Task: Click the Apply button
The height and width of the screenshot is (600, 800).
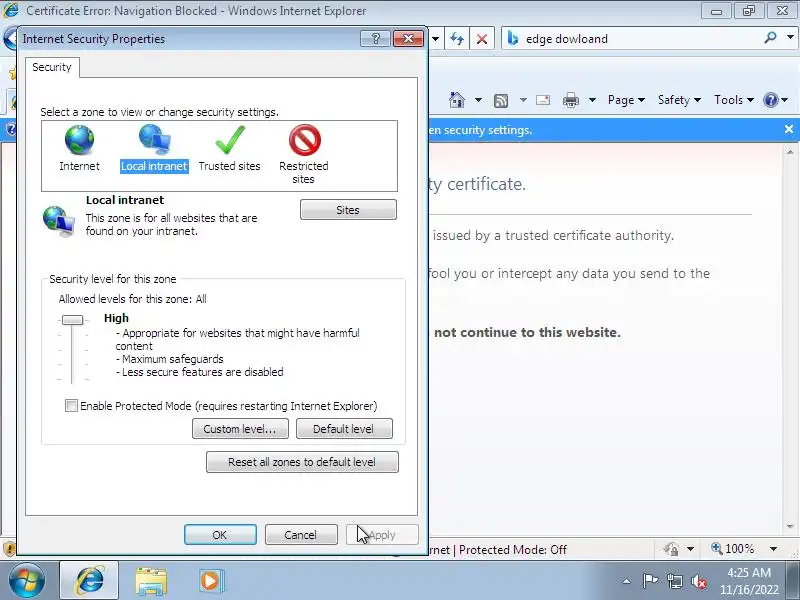Action: pos(382,535)
